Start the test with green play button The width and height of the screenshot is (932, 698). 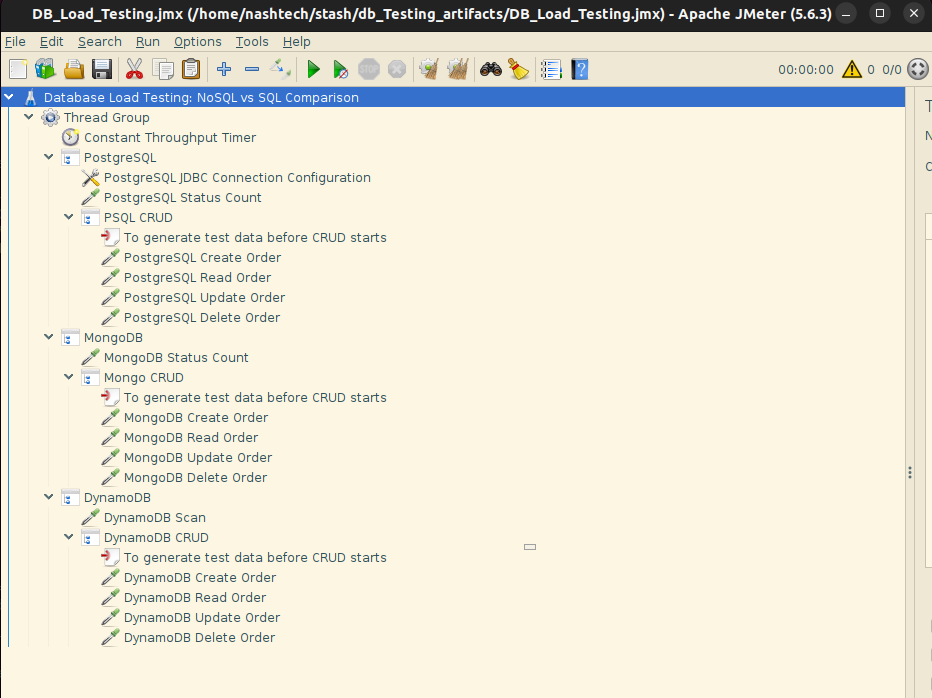point(313,69)
